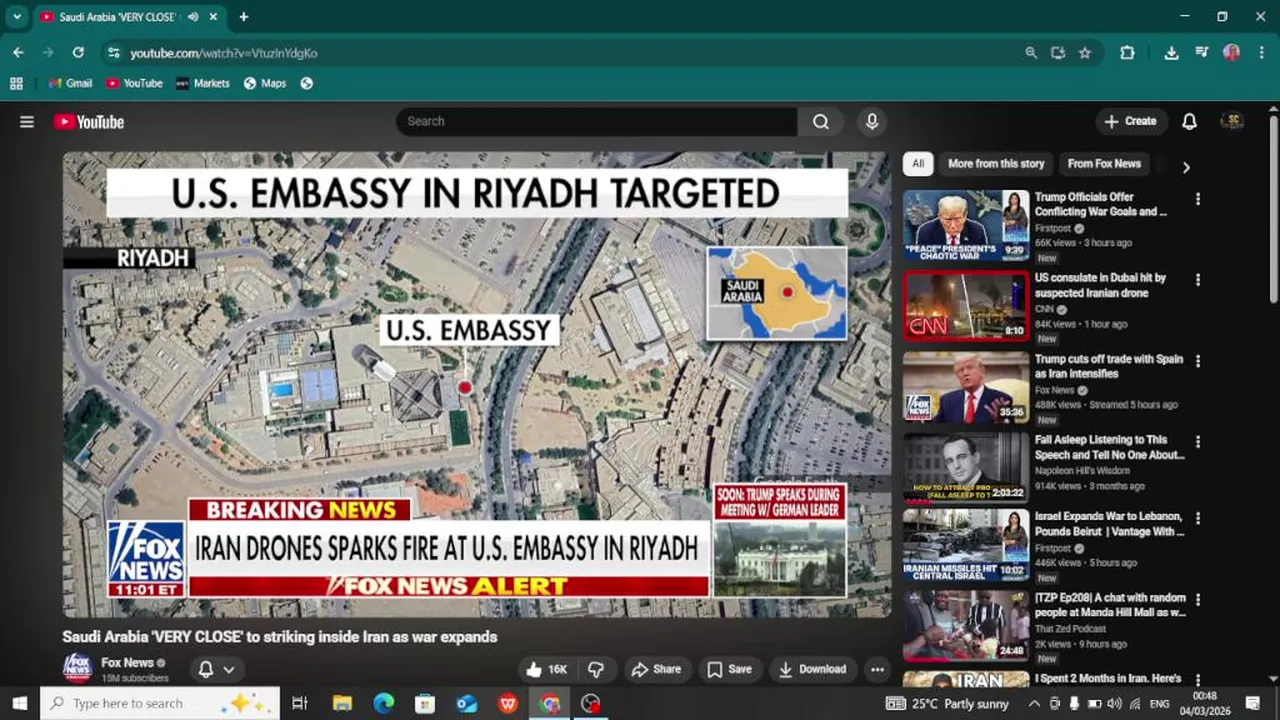
Task: Start voice search with microphone icon
Action: 872,122
